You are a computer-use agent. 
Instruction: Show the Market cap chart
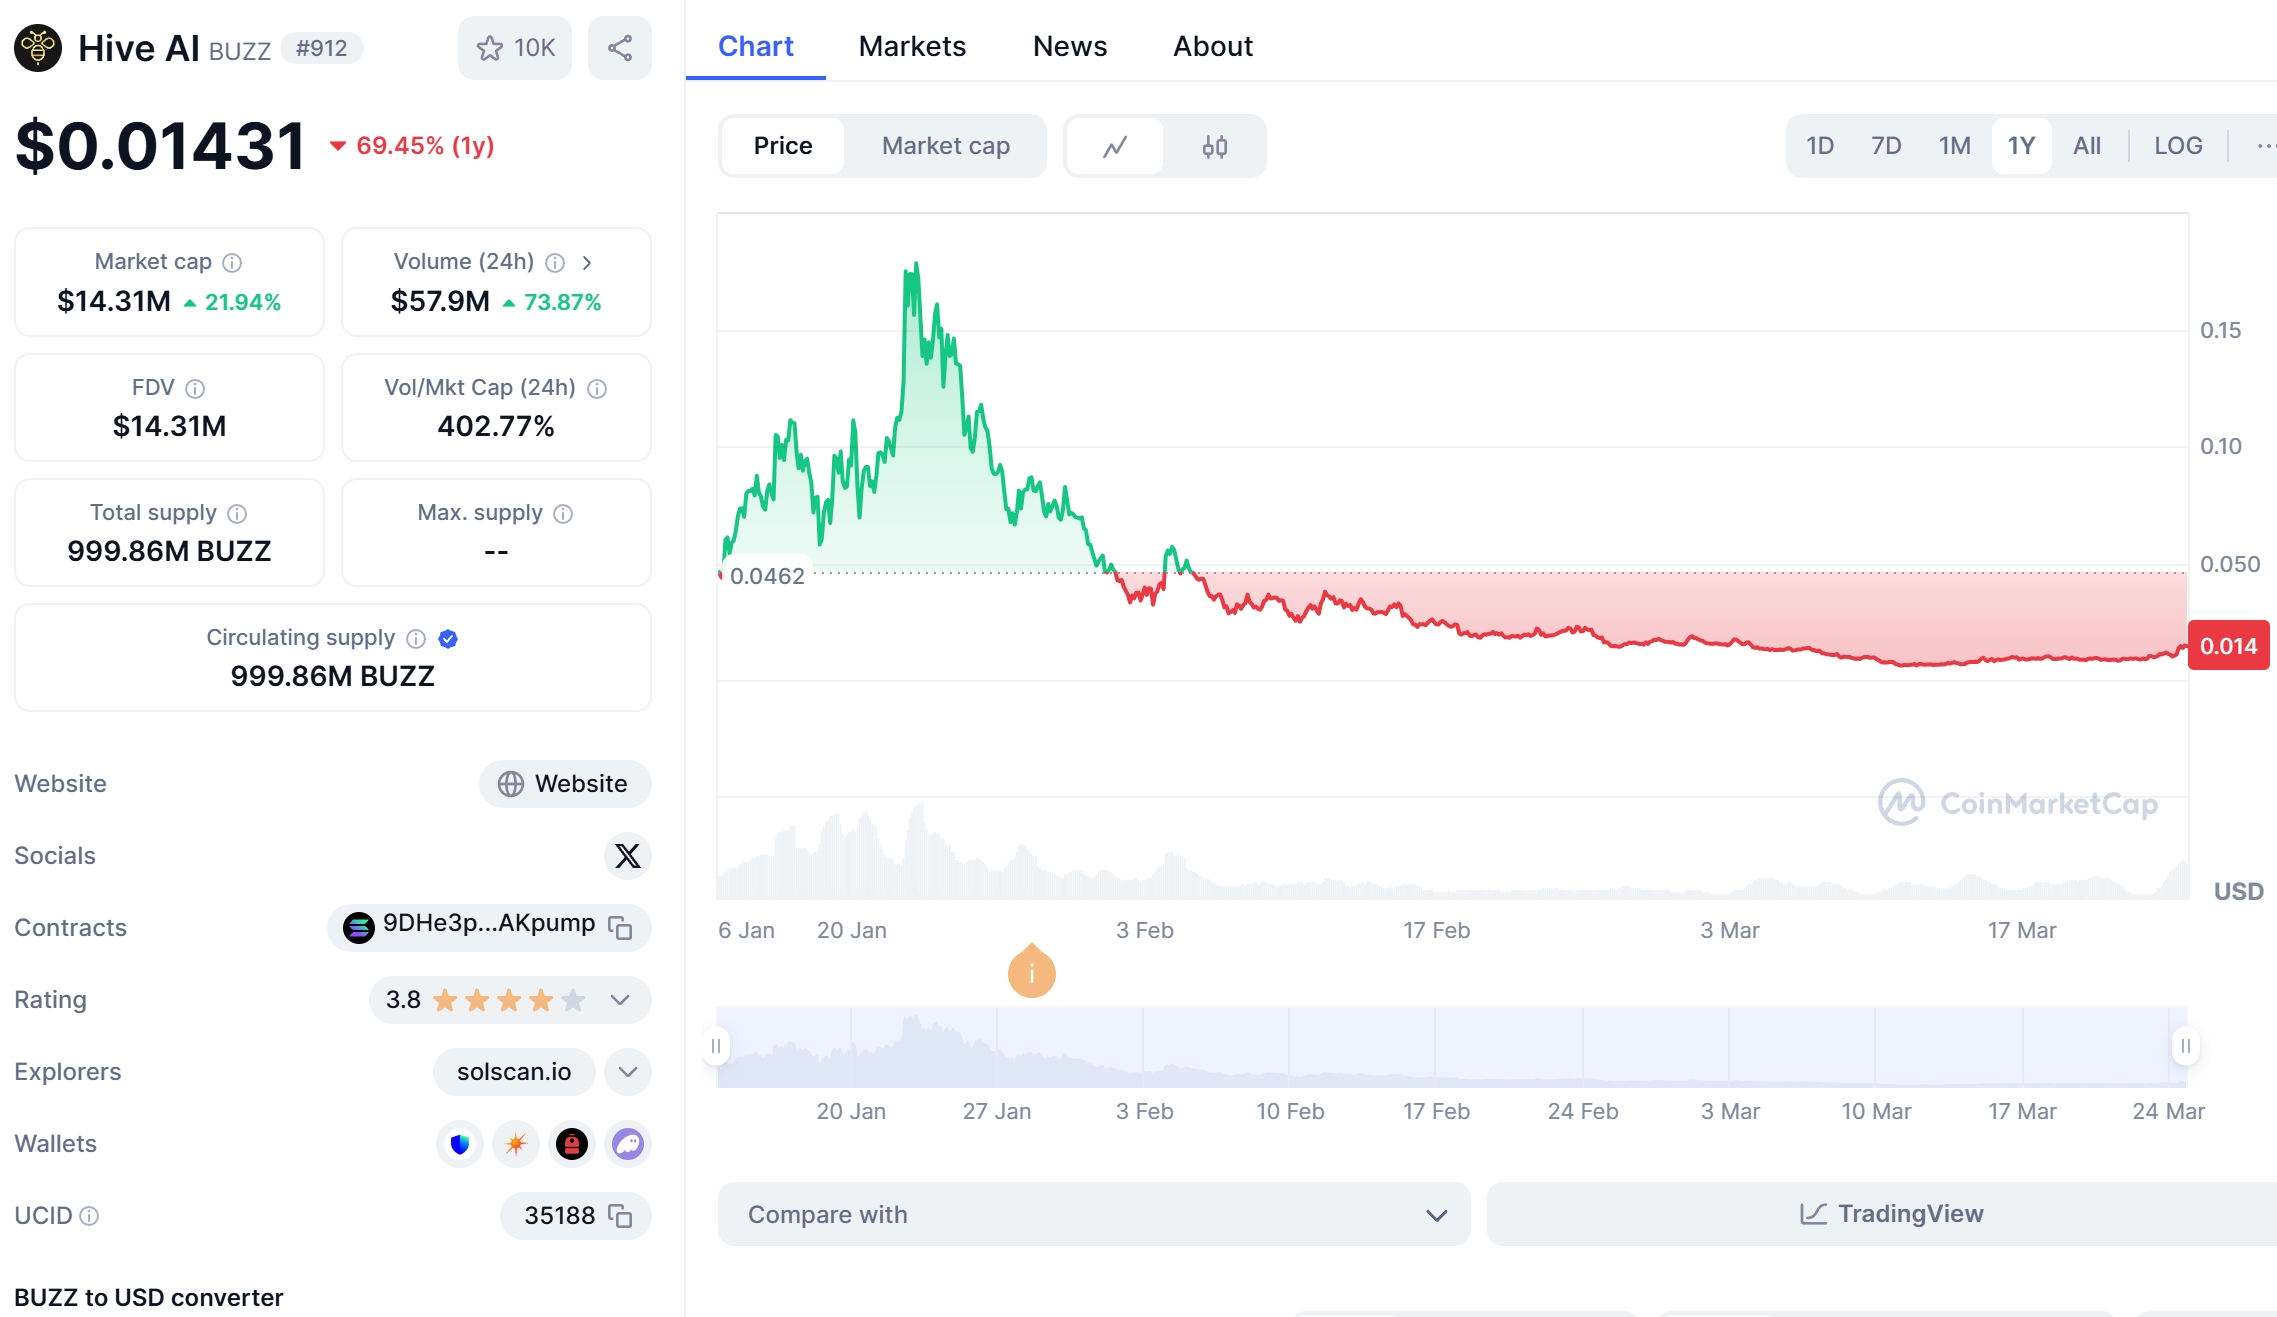[946, 146]
